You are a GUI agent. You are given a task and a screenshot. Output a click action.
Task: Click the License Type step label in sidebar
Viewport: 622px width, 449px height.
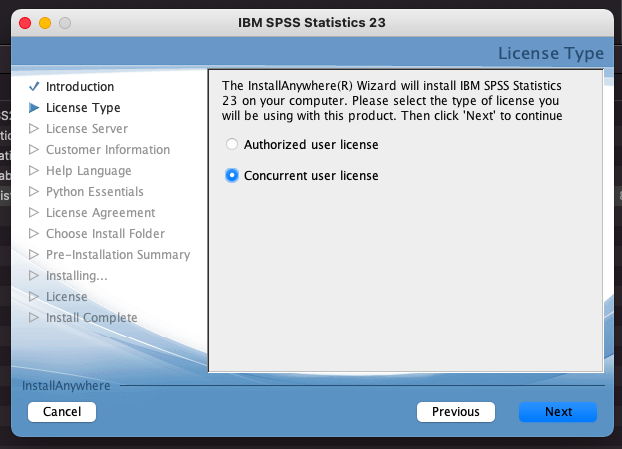pyautogui.click(x=83, y=108)
